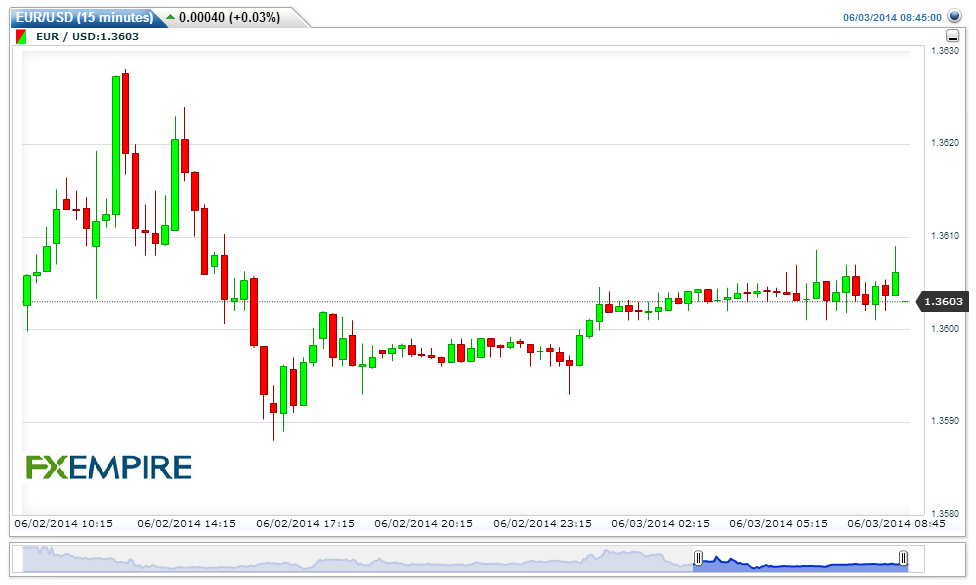Click the 1.3610 price axis label

click(945, 236)
